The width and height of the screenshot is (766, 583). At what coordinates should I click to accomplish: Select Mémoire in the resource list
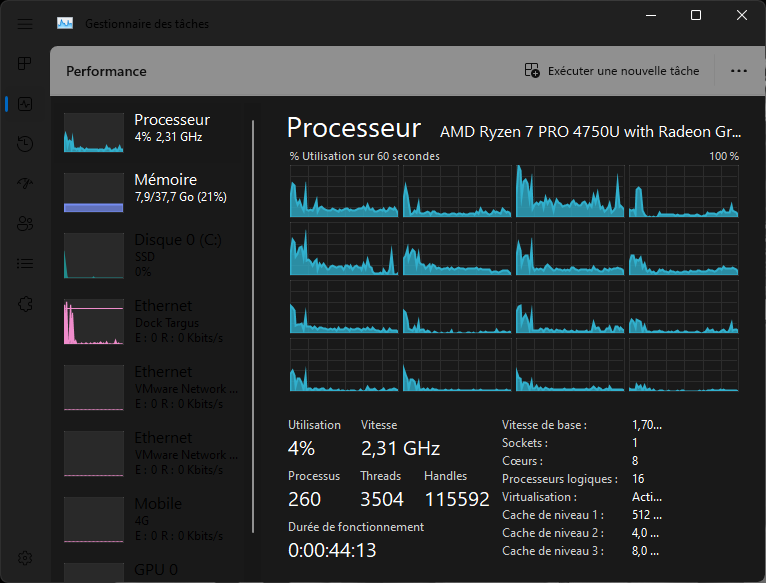[x=151, y=192]
